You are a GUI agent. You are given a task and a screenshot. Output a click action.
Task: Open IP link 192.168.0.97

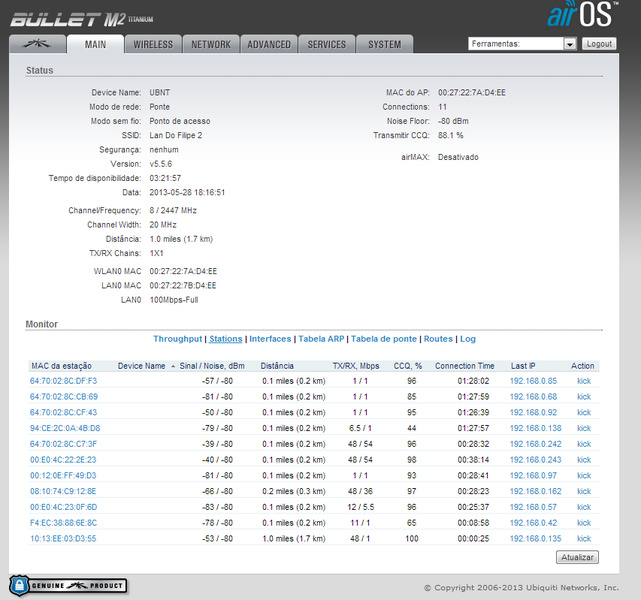533,475
